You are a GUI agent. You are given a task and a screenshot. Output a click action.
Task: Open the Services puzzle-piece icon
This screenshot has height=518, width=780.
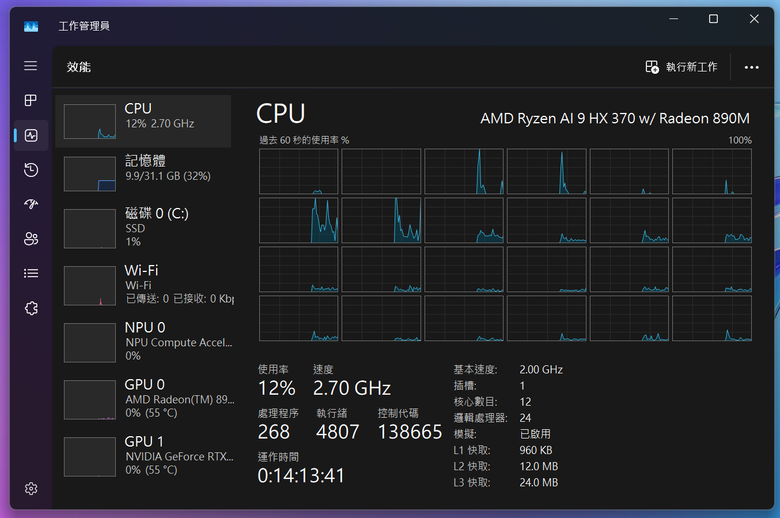click(31, 308)
